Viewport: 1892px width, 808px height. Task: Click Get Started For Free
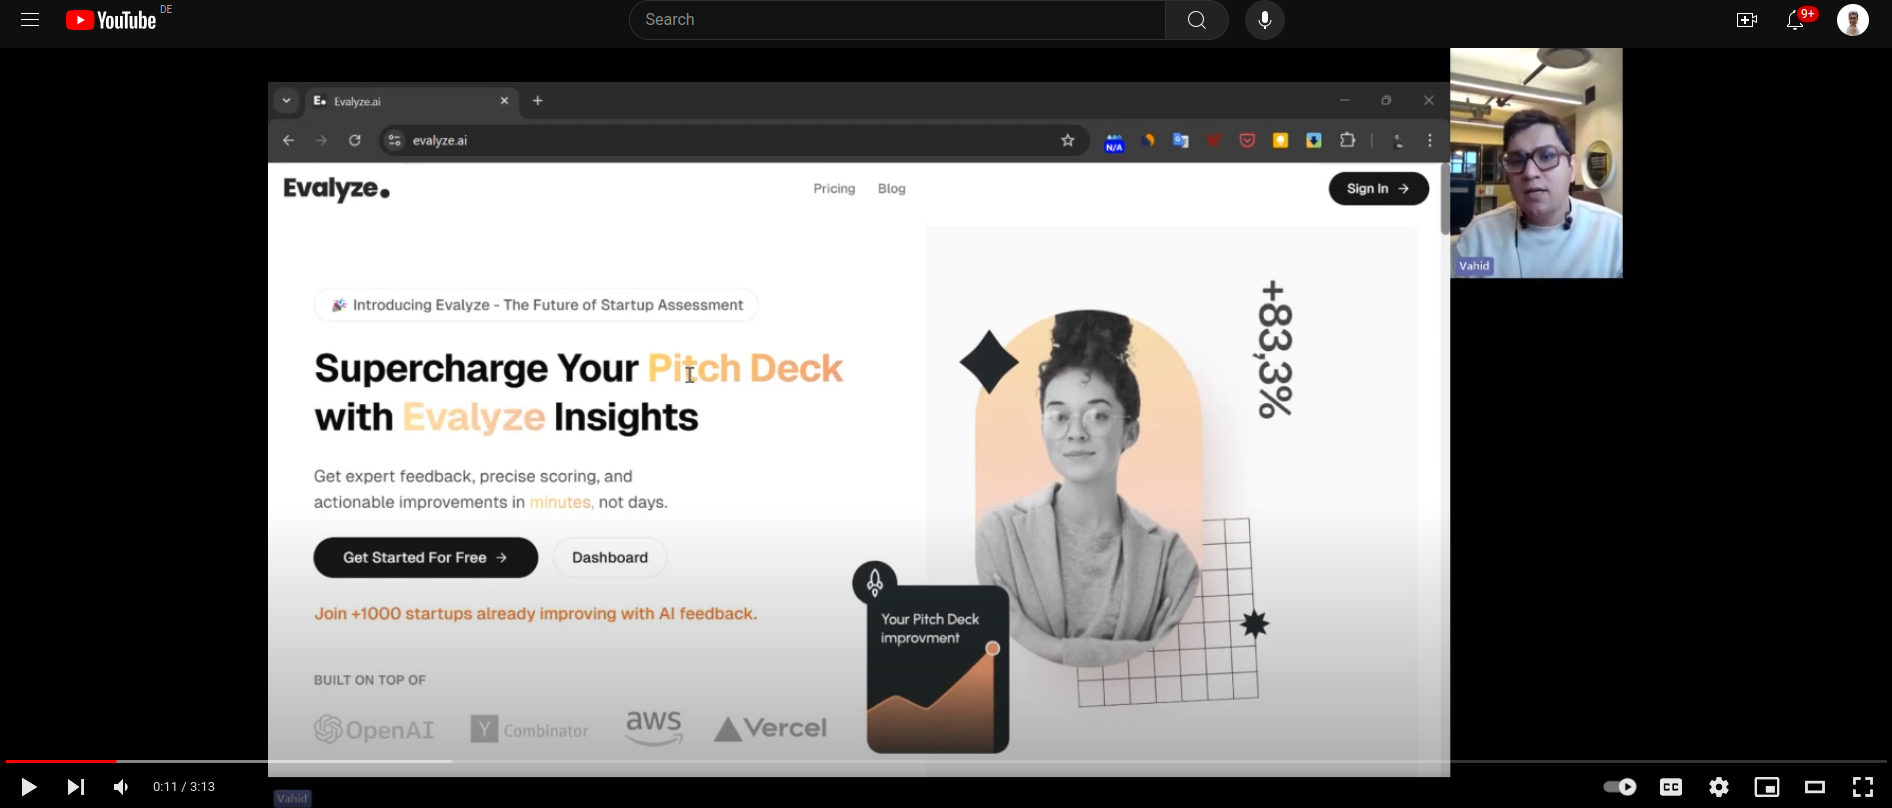[426, 558]
